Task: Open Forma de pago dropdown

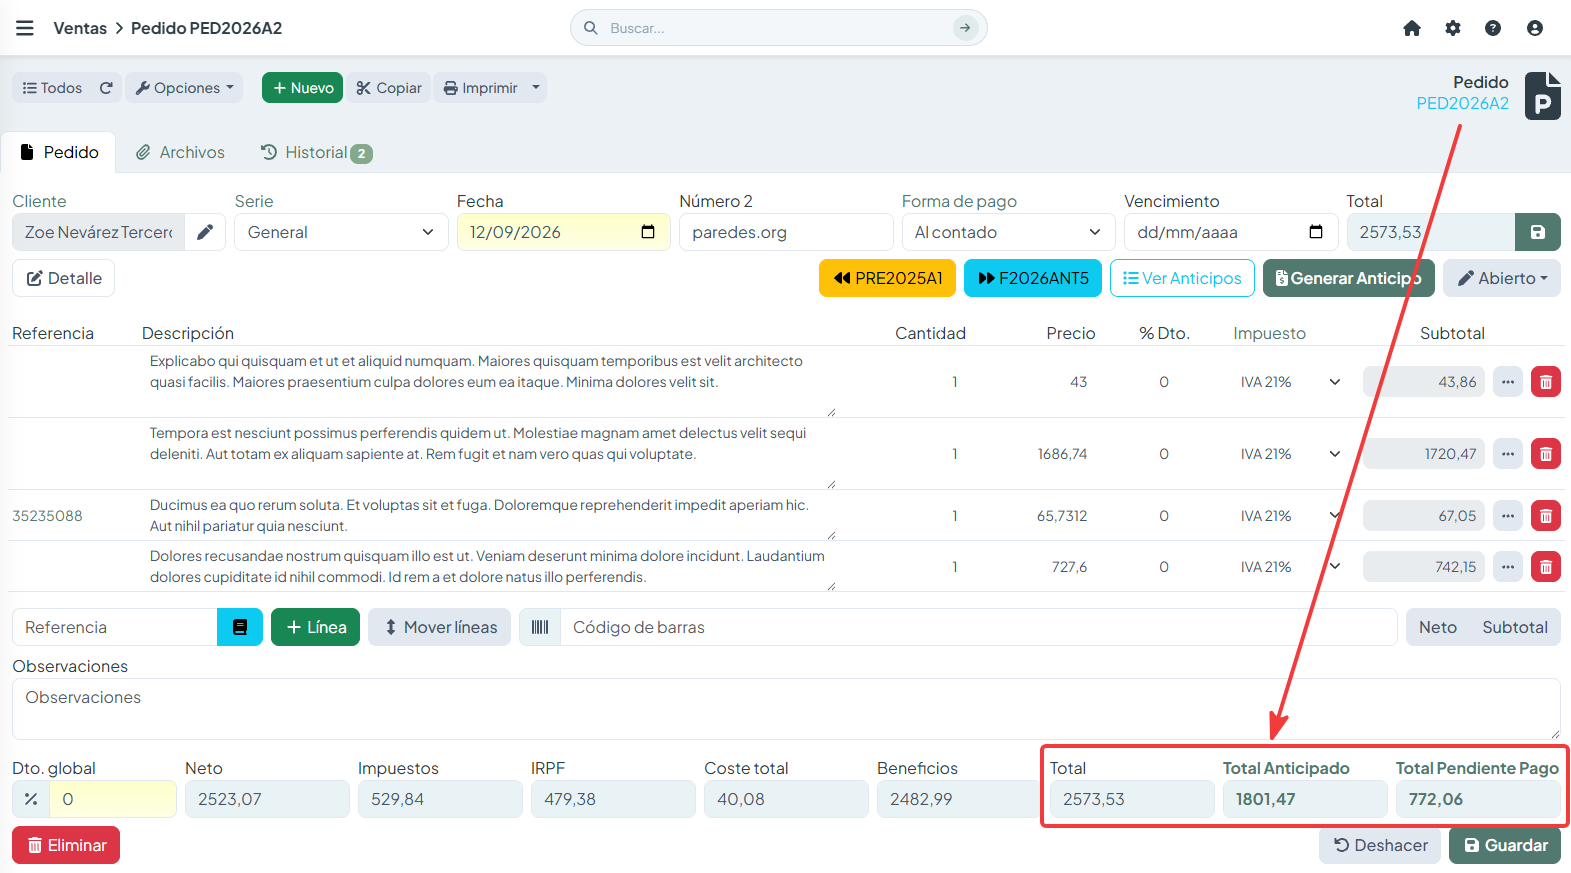Action: (x=1008, y=232)
